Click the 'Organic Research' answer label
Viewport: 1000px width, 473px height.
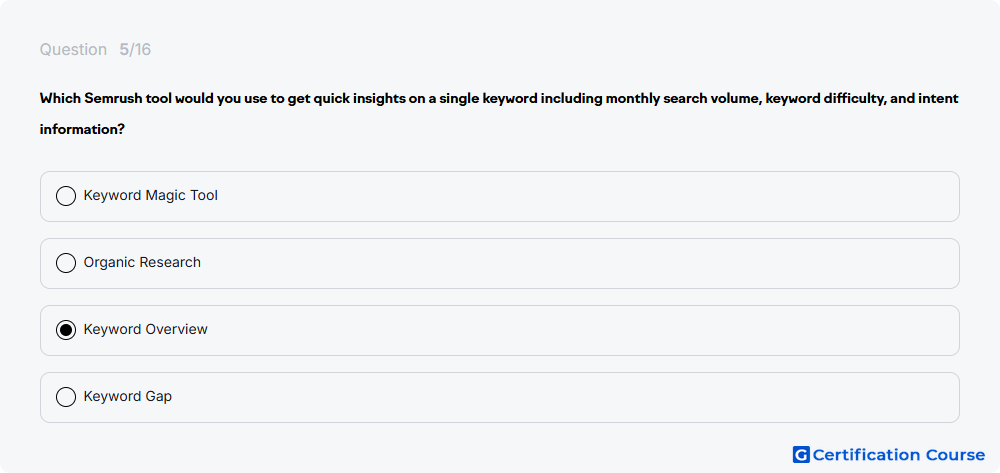coord(142,263)
